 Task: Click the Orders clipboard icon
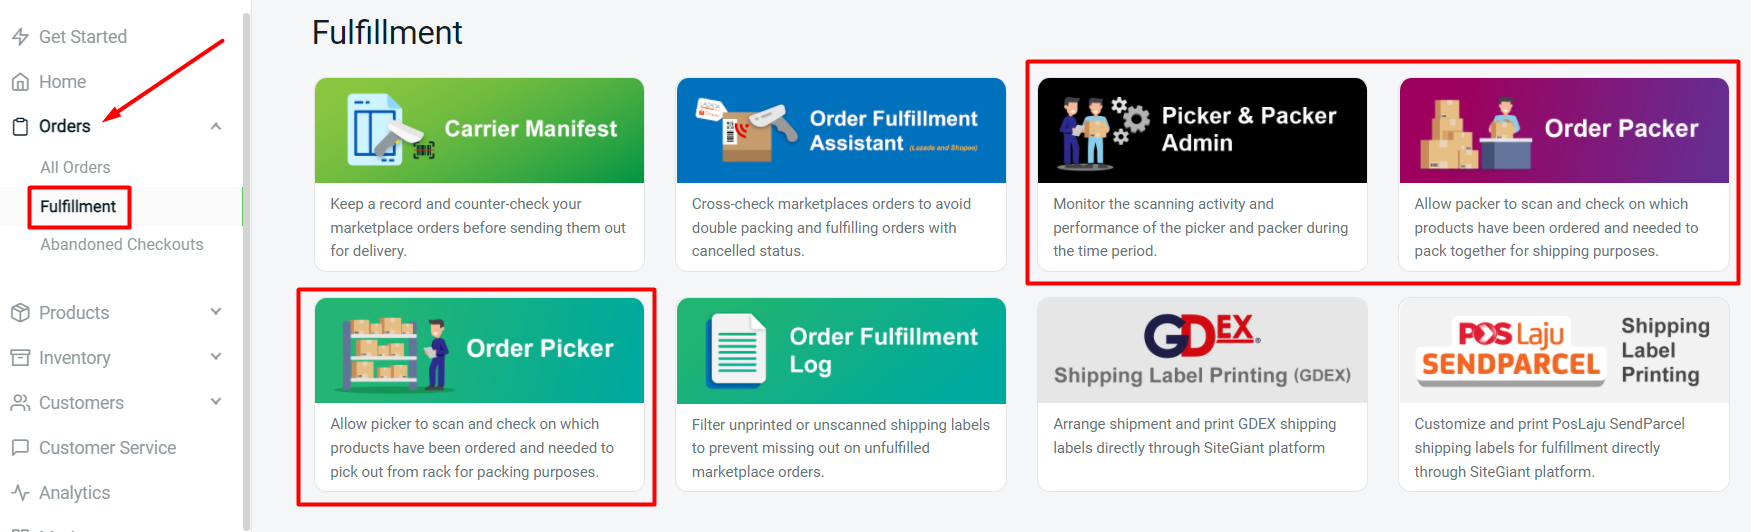click(x=20, y=127)
